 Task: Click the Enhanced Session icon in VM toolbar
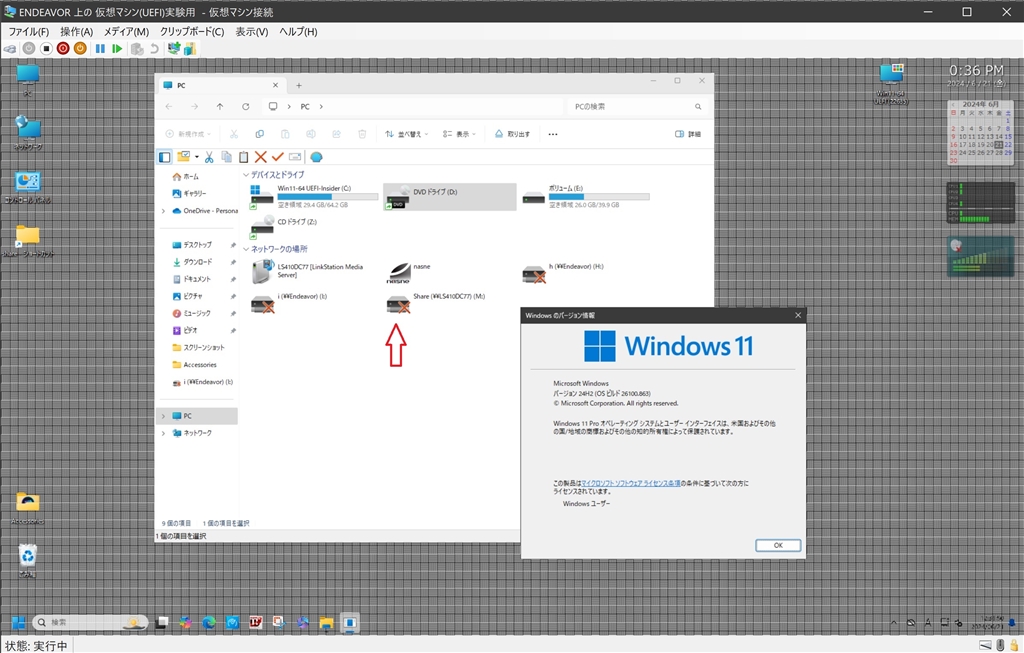(x=174, y=49)
